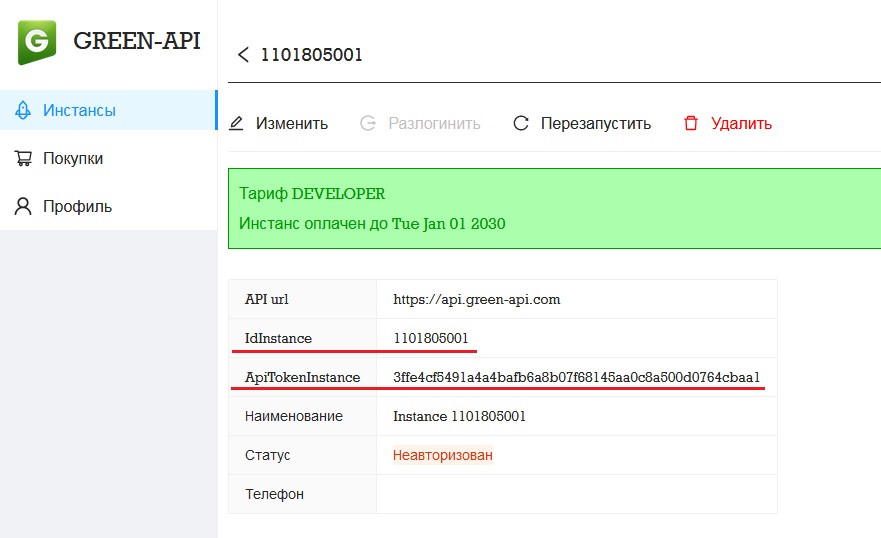This screenshot has width=881, height=538.
Task: Open the Инстансы menu section
Action: pos(79,110)
